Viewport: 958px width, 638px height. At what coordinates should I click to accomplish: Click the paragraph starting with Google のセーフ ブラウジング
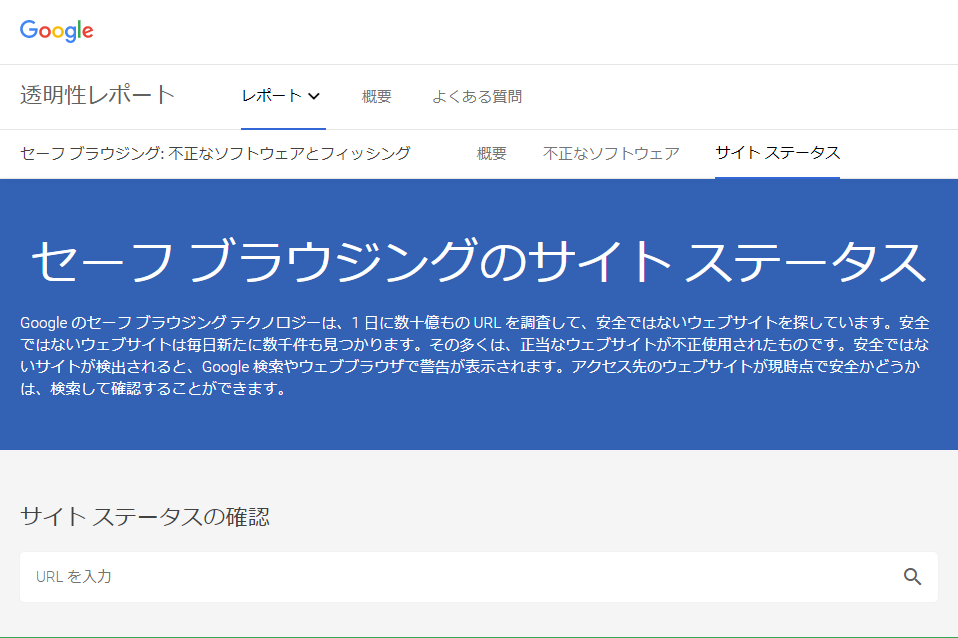[x=475, y=356]
